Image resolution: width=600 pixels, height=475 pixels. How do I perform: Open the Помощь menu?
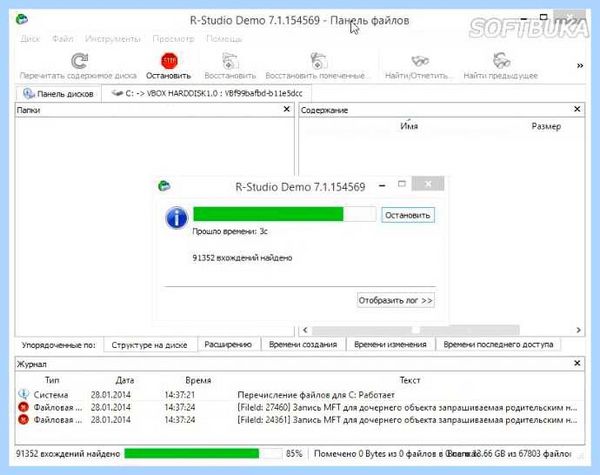click(224, 39)
